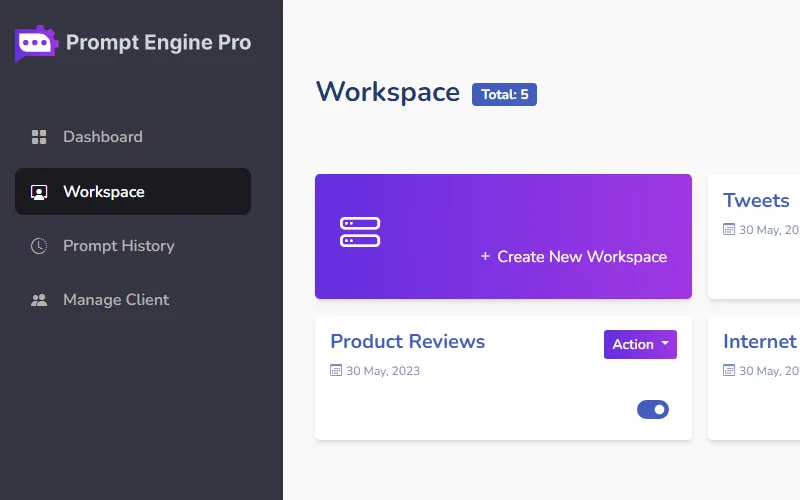This screenshot has height=500, width=800.
Task: Click the Dashboard grid icon
Action: (x=39, y=137)
